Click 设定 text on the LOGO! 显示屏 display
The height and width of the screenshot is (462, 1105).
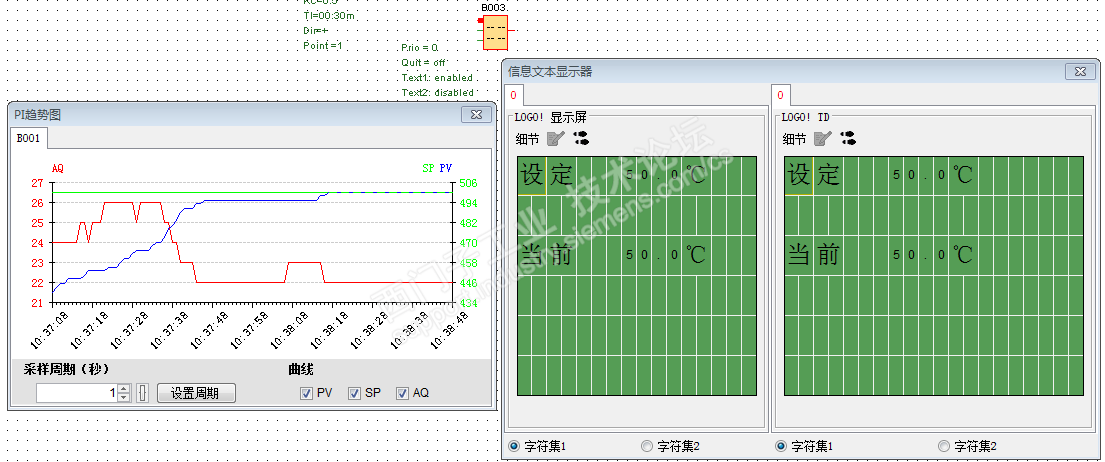pyautogui.click(x=546, y=174)
